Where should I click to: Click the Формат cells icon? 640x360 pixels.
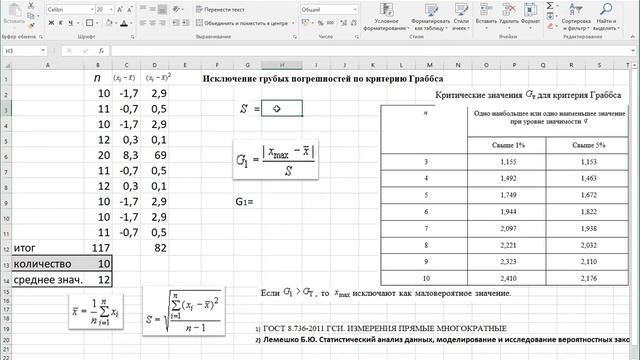[530, 9]
